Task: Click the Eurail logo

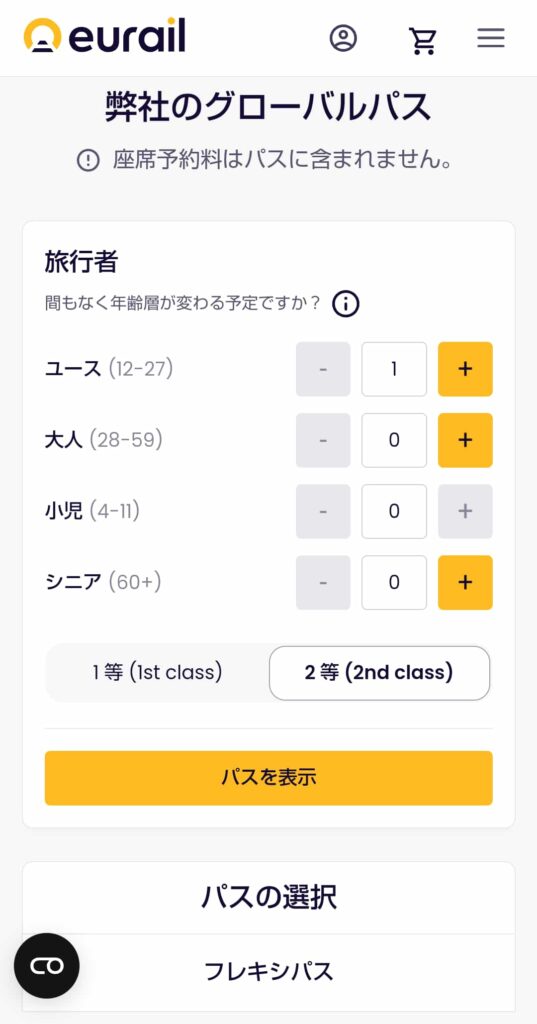Action: 105,35
